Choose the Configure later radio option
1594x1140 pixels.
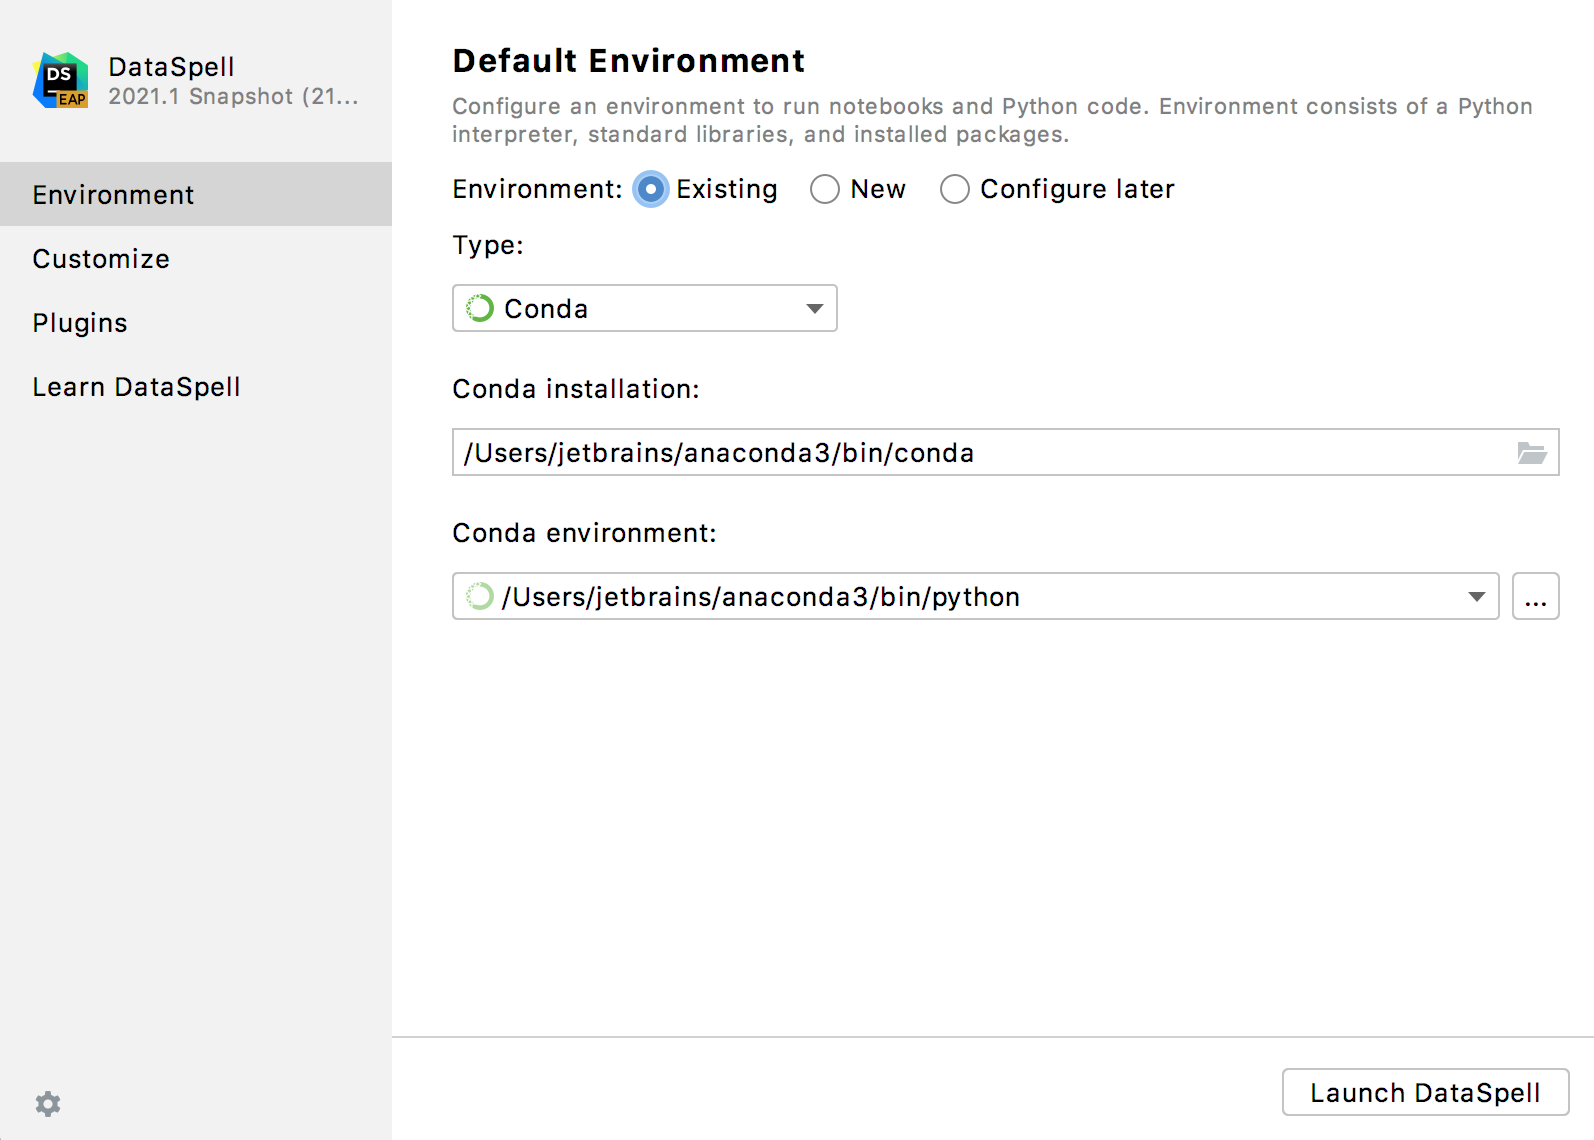pos(955,189)
